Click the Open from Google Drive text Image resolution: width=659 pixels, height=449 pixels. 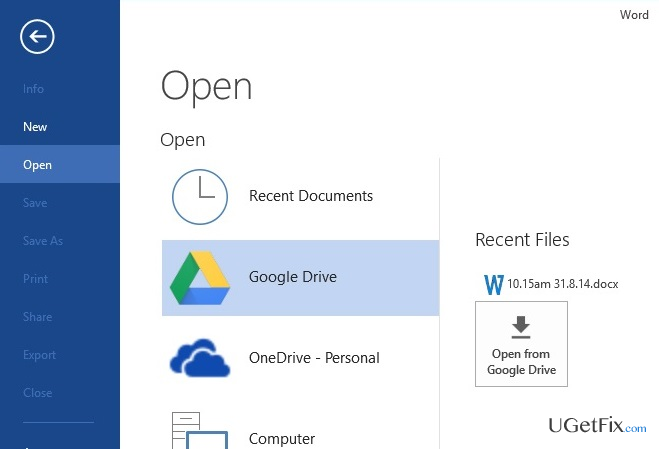tap(521, 362)
